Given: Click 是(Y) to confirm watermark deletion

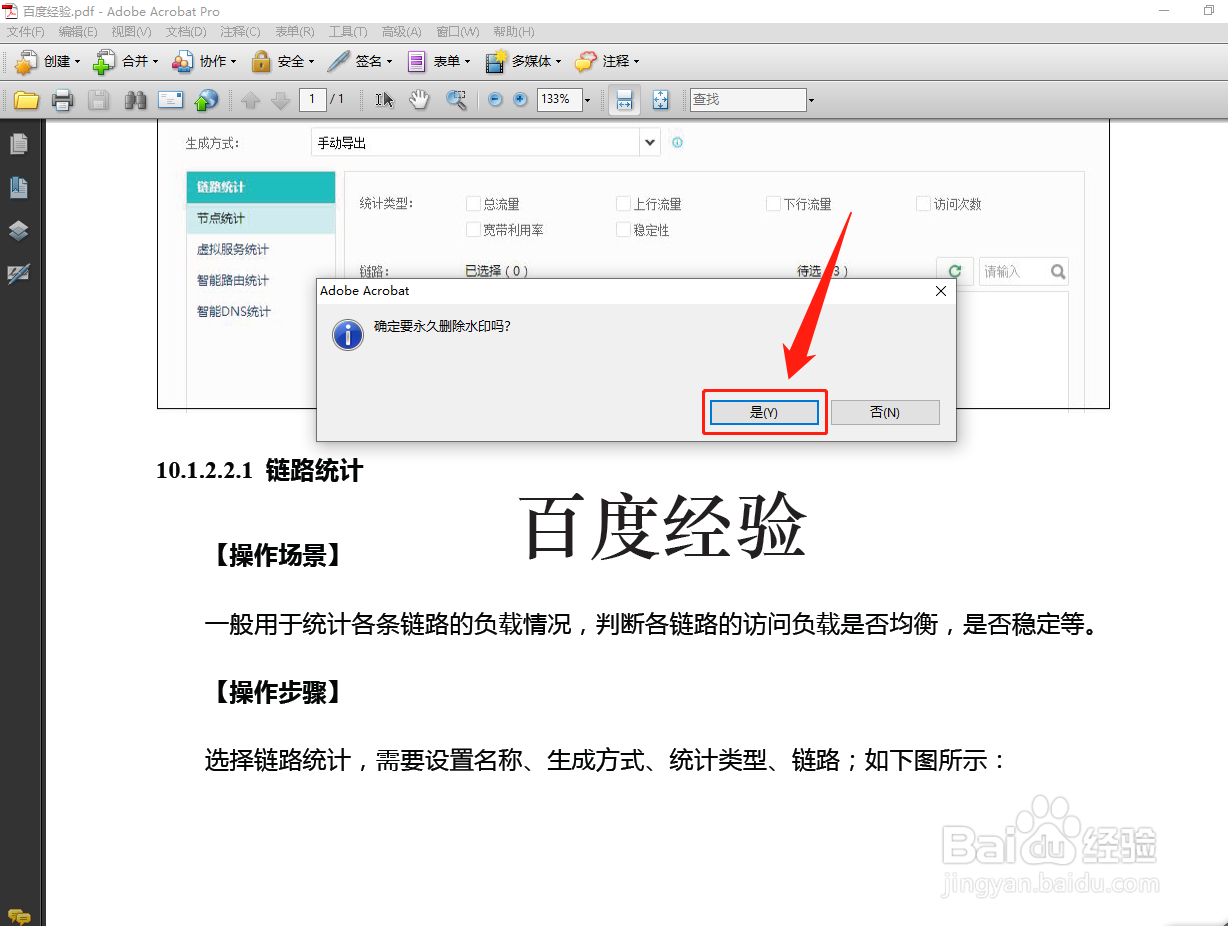Looking at the screenshot, I should tap(764, 412).
